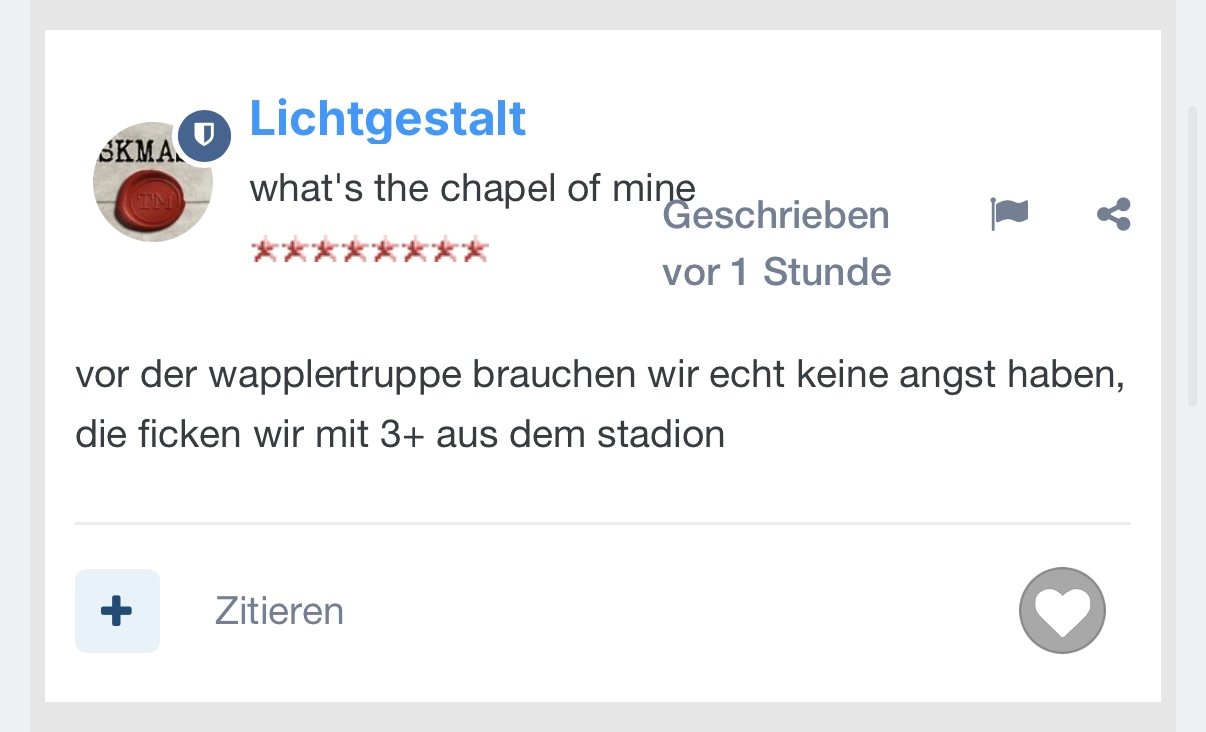Screen dimensions: 1206x732
Task: Open the Lichtgestalt user profile link
Action: click(387, 119)
